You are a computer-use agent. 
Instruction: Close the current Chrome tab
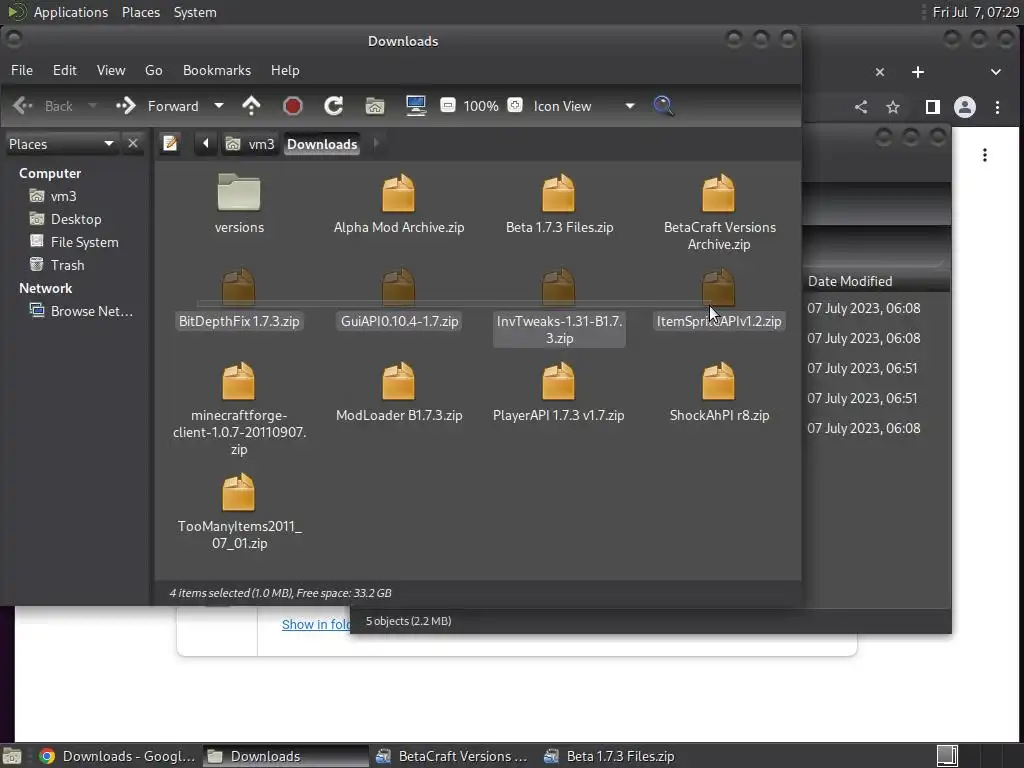pos(880,72)
